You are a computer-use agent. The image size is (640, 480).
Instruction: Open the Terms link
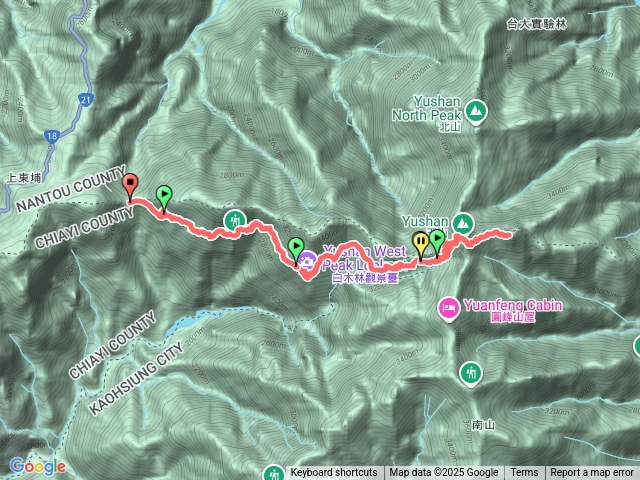524,473
